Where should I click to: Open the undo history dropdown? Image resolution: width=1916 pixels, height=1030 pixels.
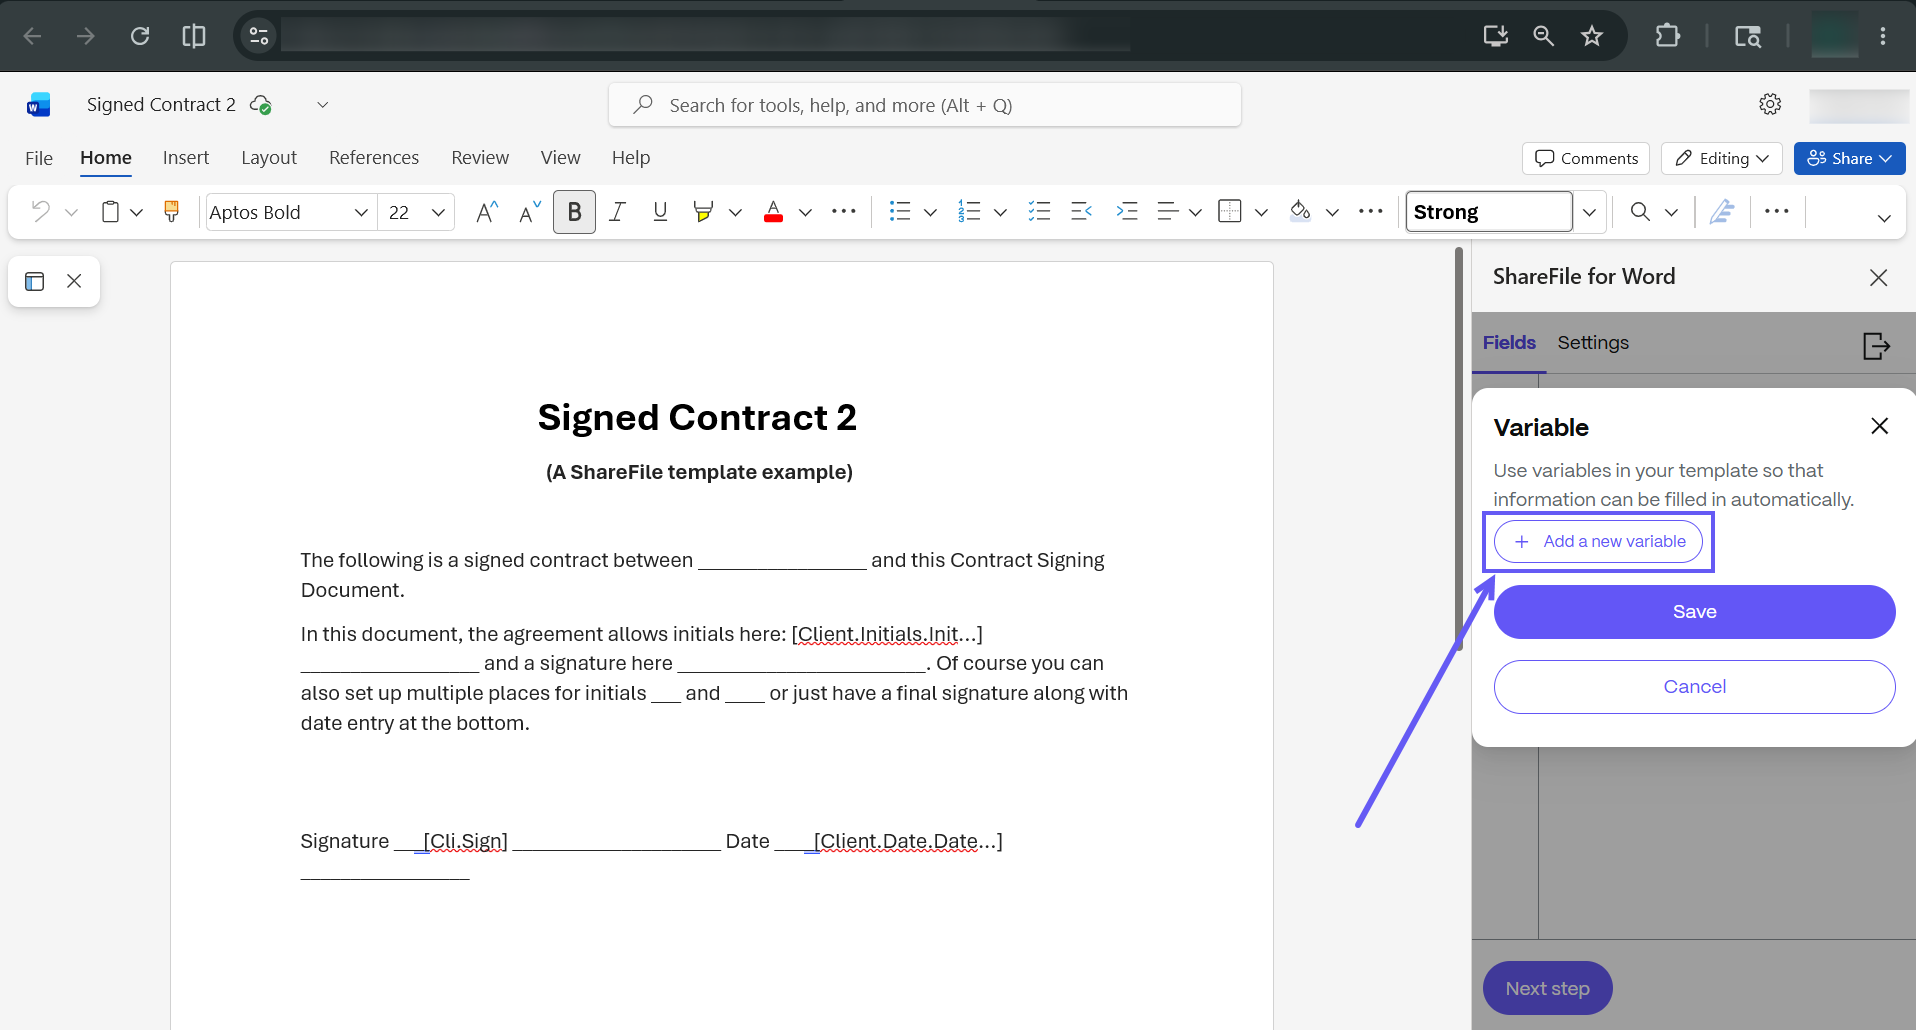click(x=71, y=212)
